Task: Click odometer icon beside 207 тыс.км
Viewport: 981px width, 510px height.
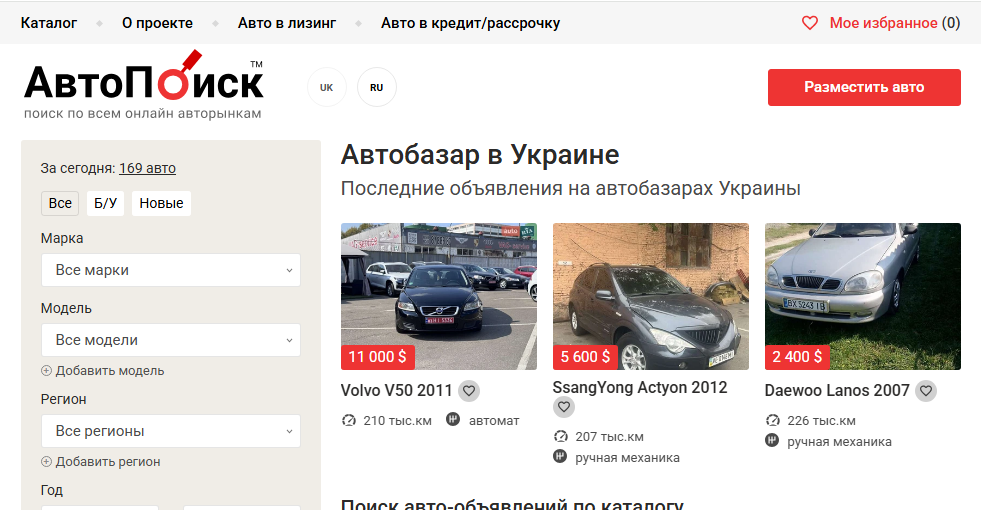Action: tap(561, 436)
